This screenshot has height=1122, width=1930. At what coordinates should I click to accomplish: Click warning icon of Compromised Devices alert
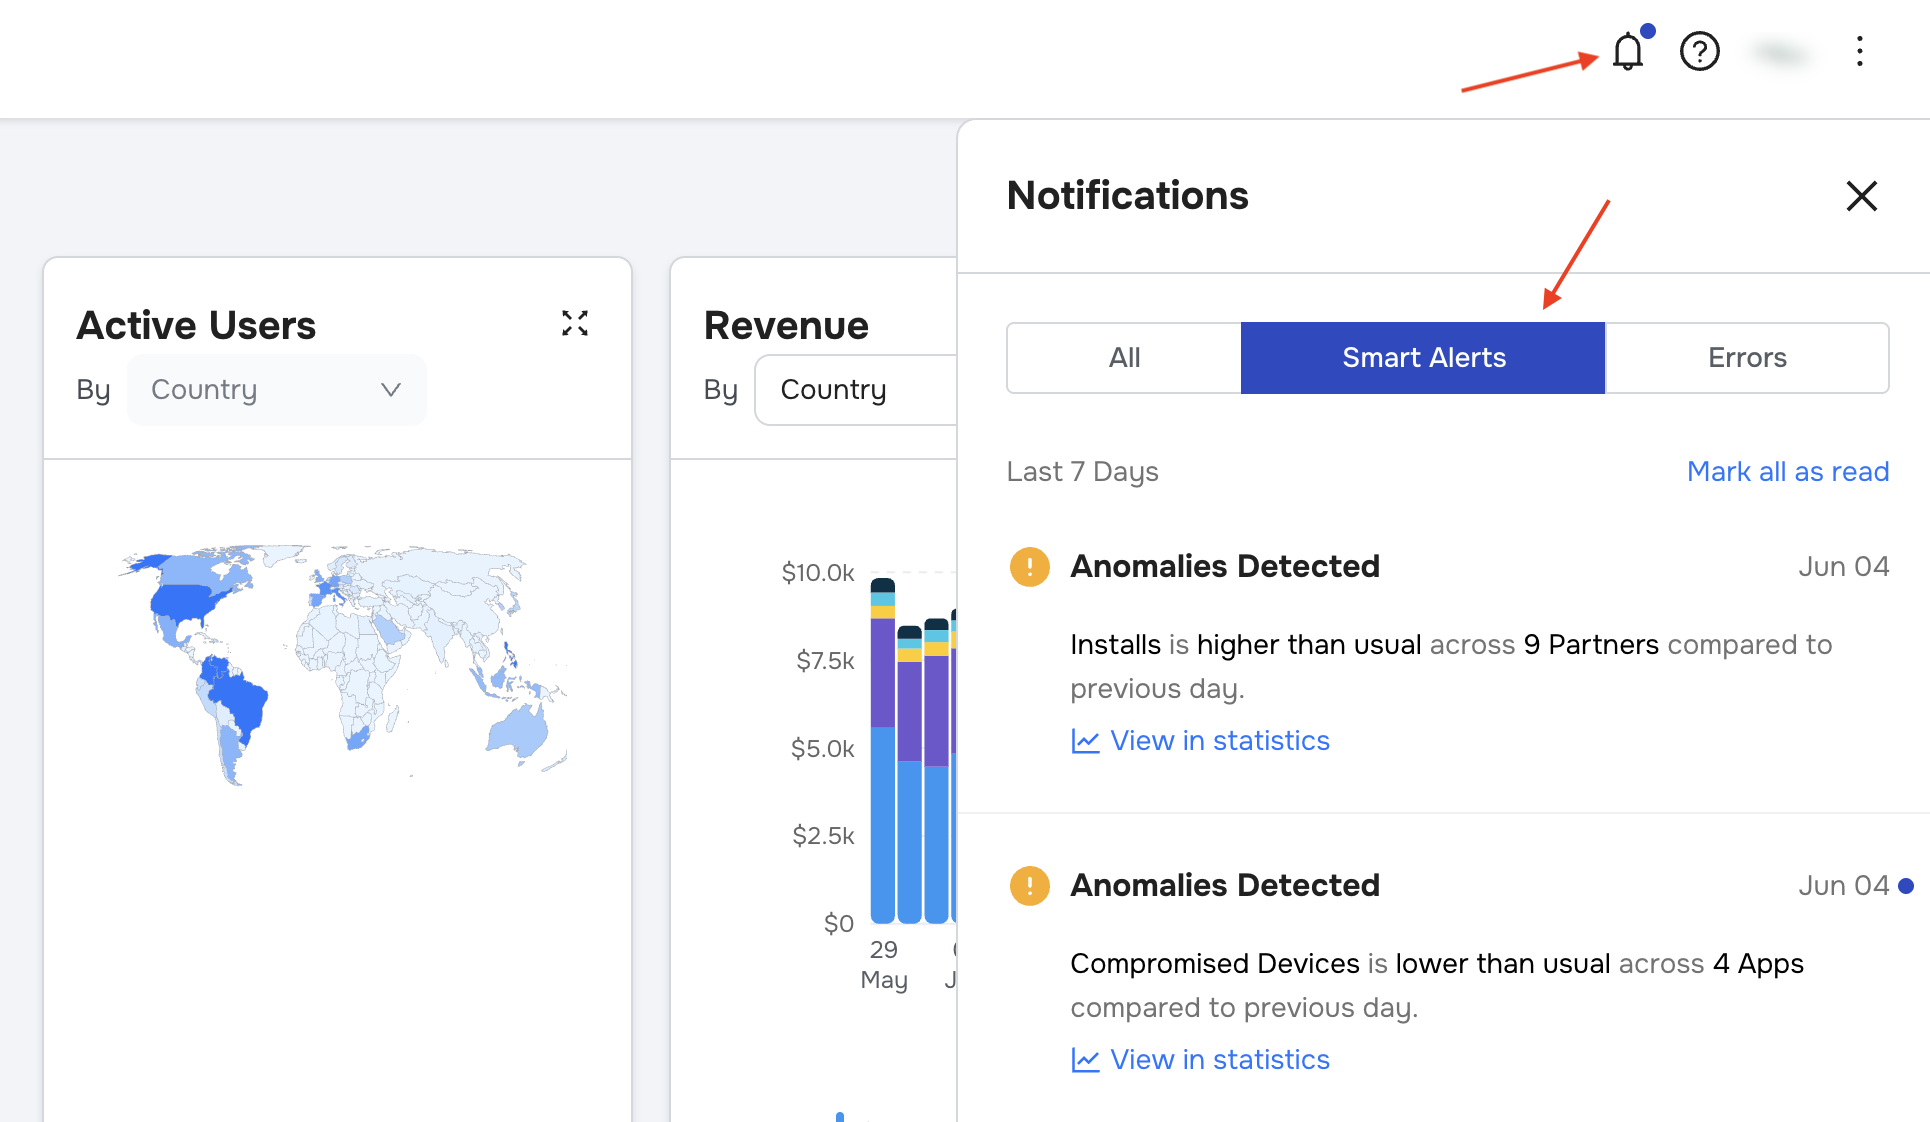pyautogui.click(x=1030, y=886)
